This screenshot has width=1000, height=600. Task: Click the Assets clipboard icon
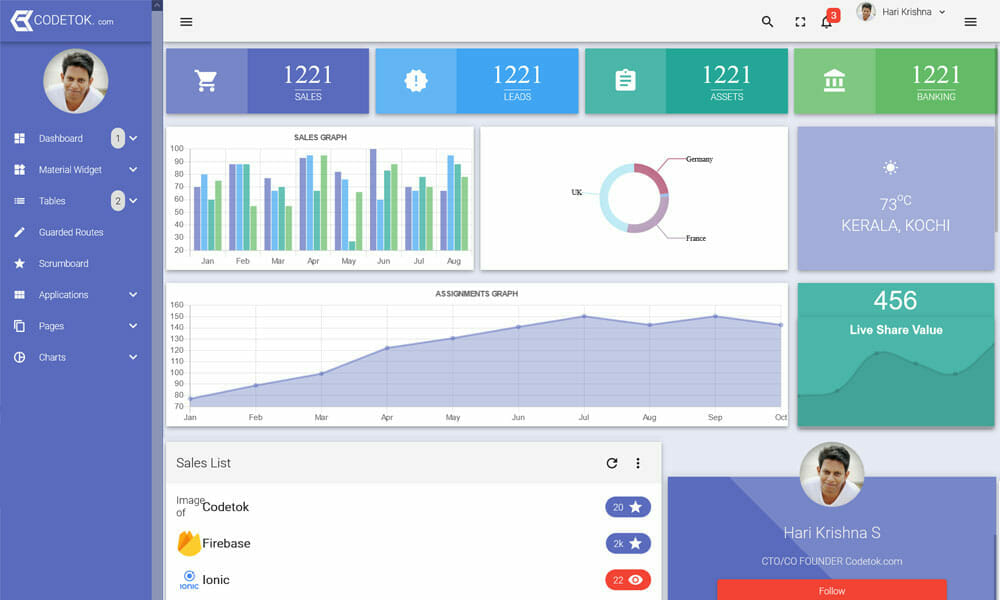click(625, 81)
